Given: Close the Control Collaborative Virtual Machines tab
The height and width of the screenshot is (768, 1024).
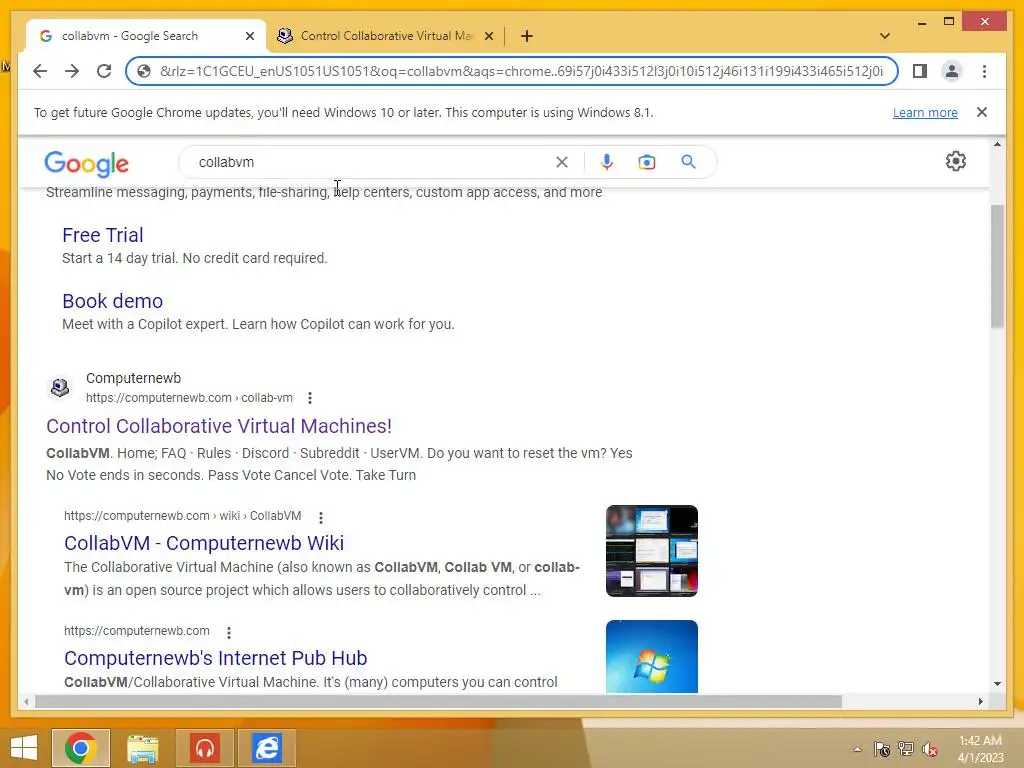Looking at the screenshot, I should 488,36.
